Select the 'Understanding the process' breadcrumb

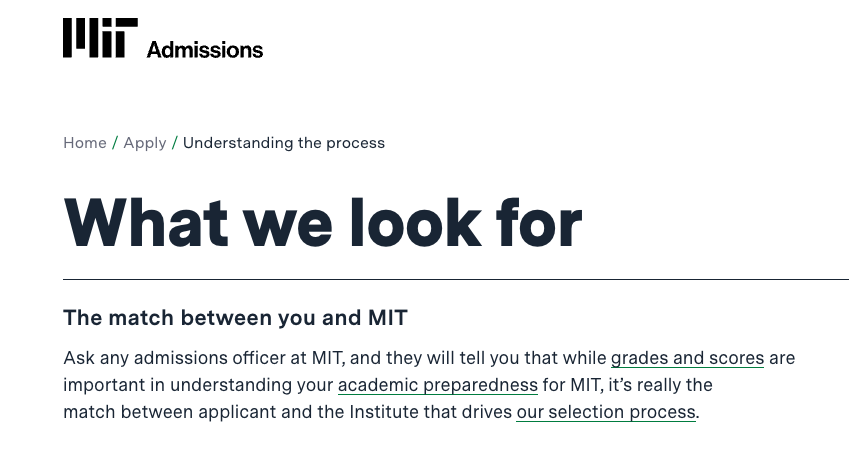coord(284,143)
